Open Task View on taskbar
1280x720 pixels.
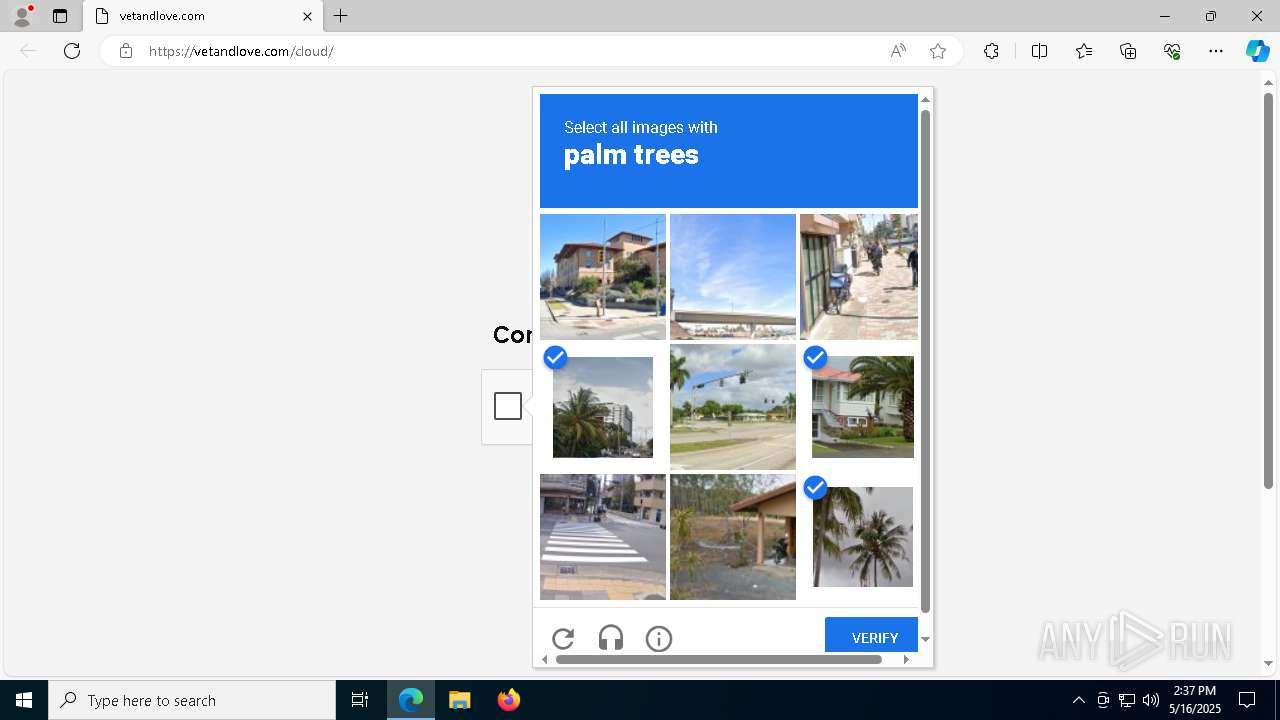click(x=360, y=700)
